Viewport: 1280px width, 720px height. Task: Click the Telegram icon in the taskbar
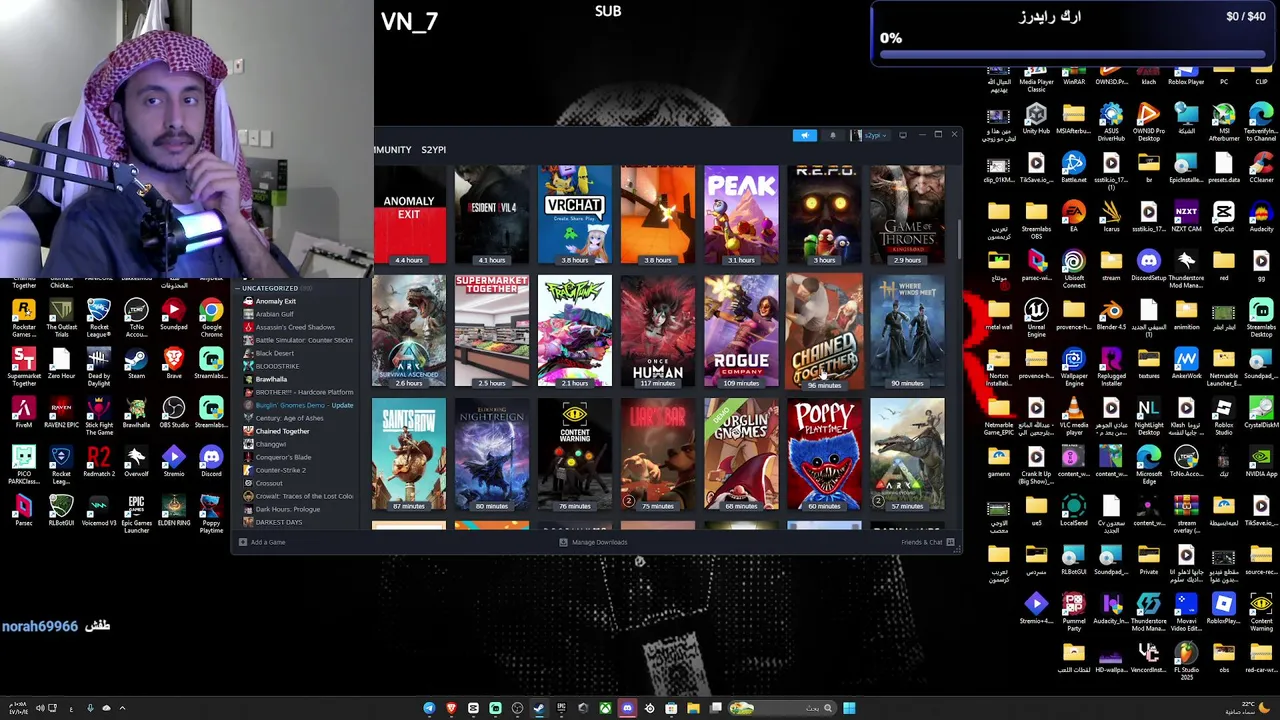429,708
